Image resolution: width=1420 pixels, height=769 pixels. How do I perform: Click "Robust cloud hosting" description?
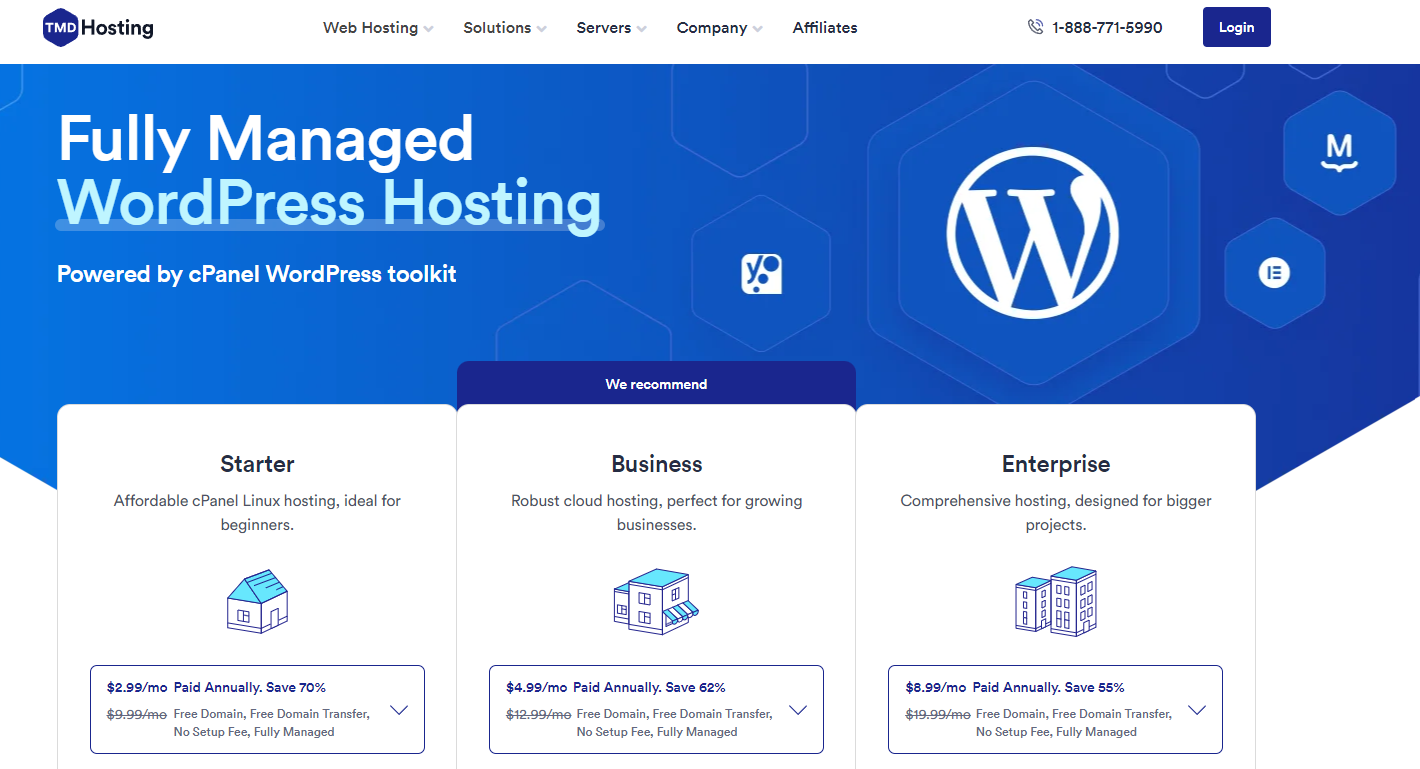click(656, 512)
